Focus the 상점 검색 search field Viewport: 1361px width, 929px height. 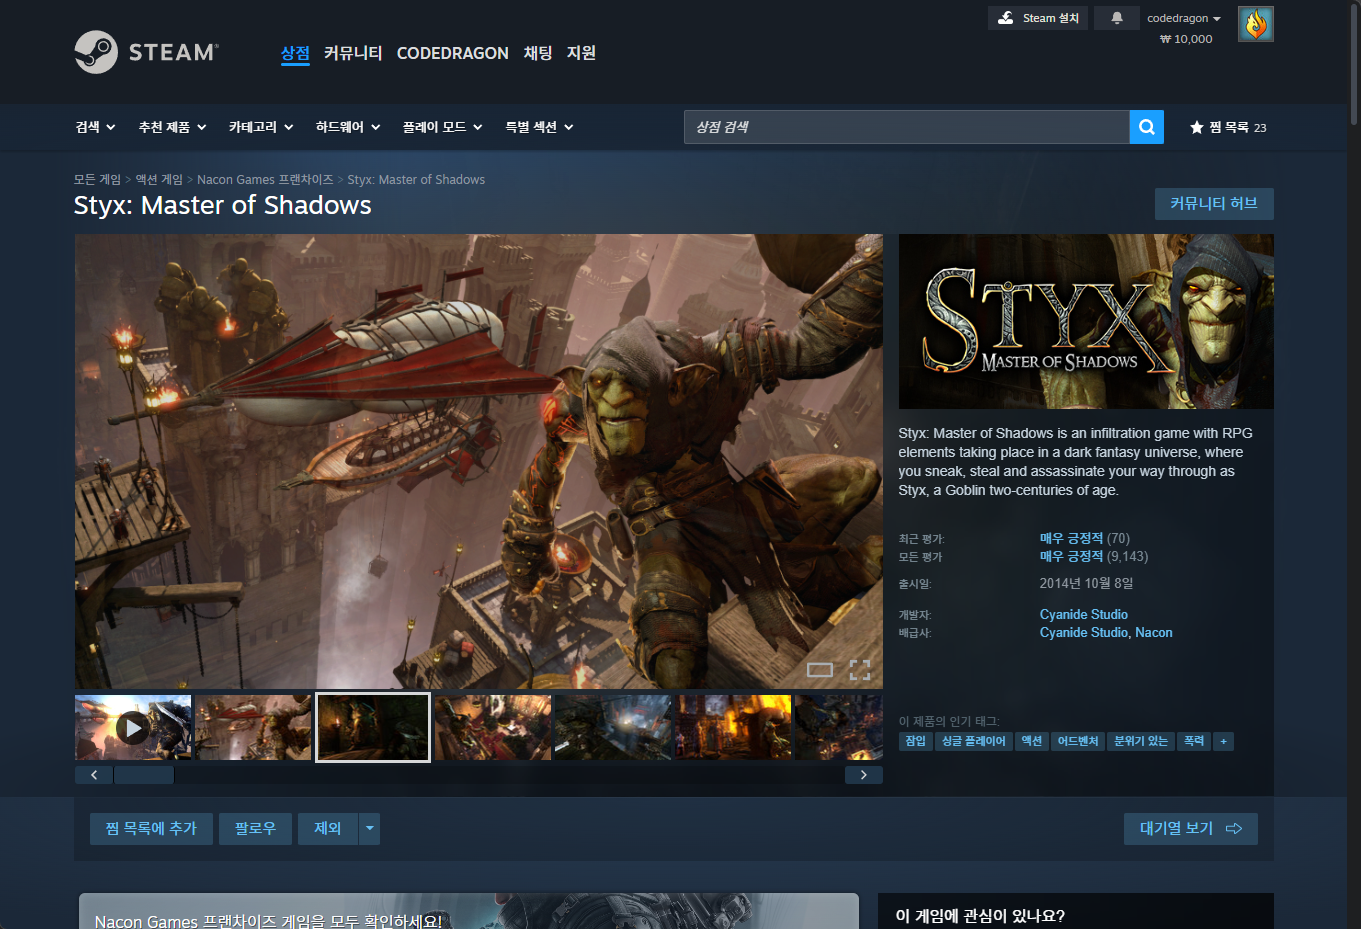click(907, 127)
